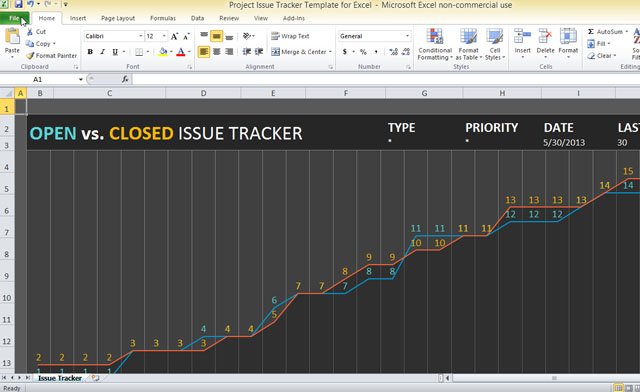The height and width of the screenshot is (392, 640).
Task: Click the Increase Font Size icon
Action: (174, 36)
